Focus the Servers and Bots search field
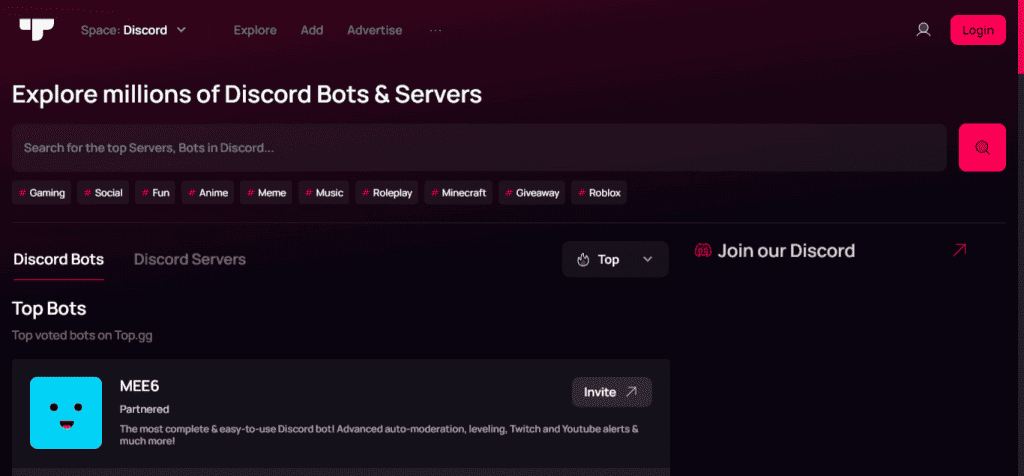Viewport: 1024px width, 476px height. point(478,148)
